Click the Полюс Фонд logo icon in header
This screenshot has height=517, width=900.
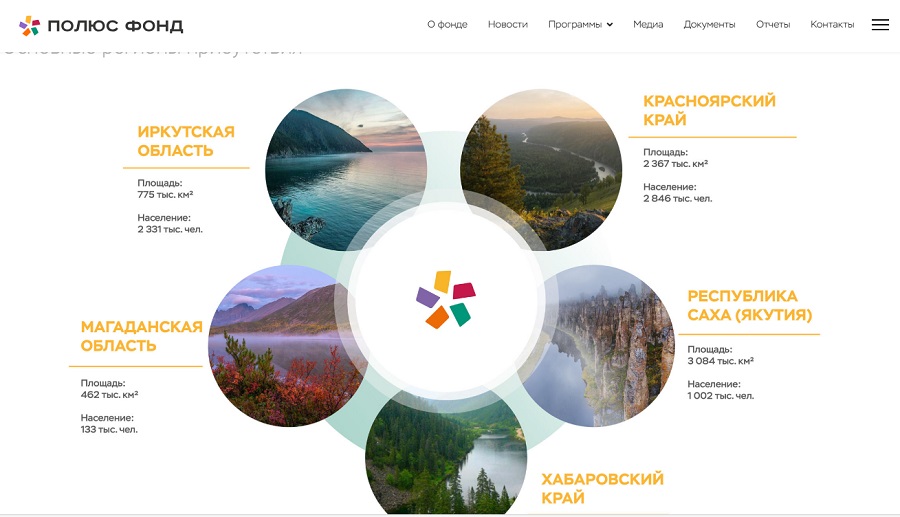(29, 26)
